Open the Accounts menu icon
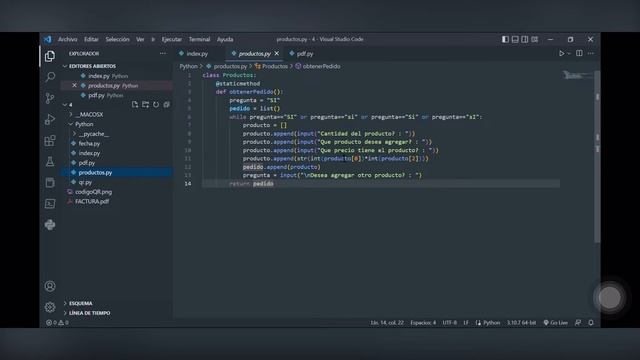640x360 pixels. [50, 286]
